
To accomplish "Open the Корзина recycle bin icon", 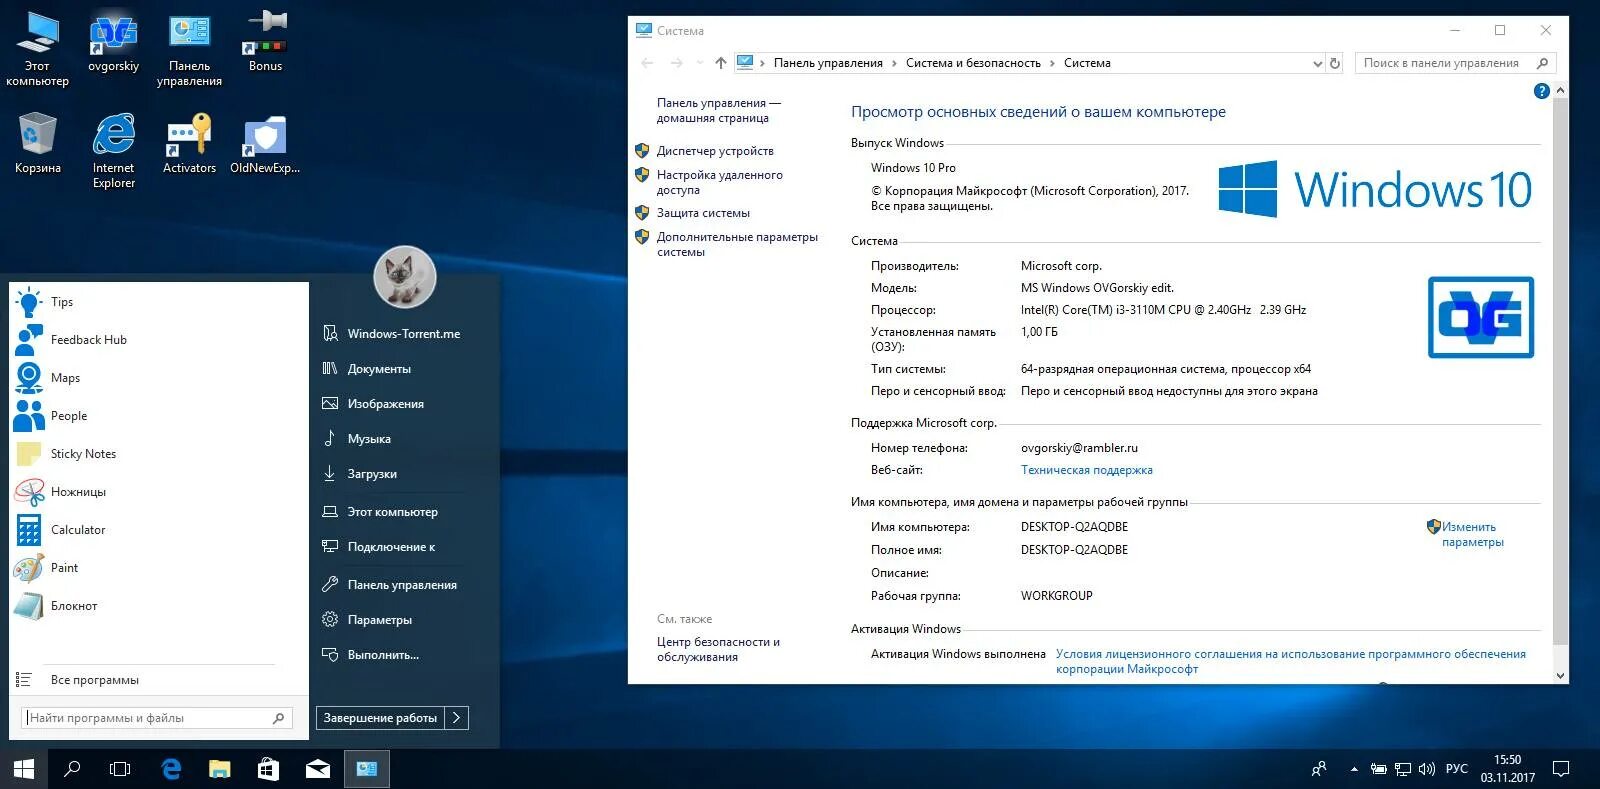I will pyautogui.click(x=37, y=143).
